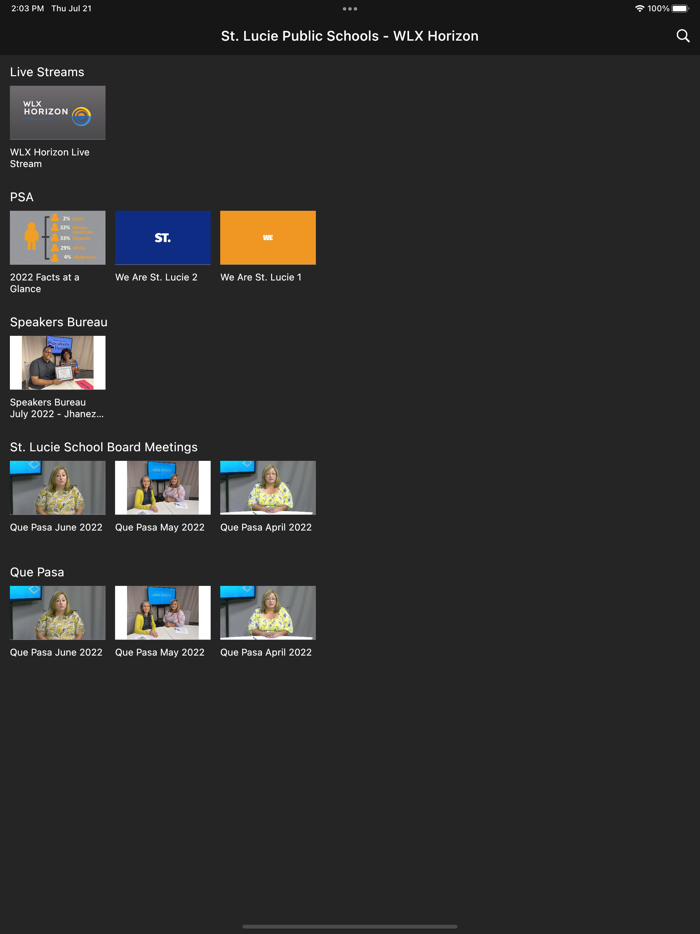This screenshot has width=700, height=934.
Task: Open WLX Horizon Live Stream thumbnail
Action: (58, 113)
